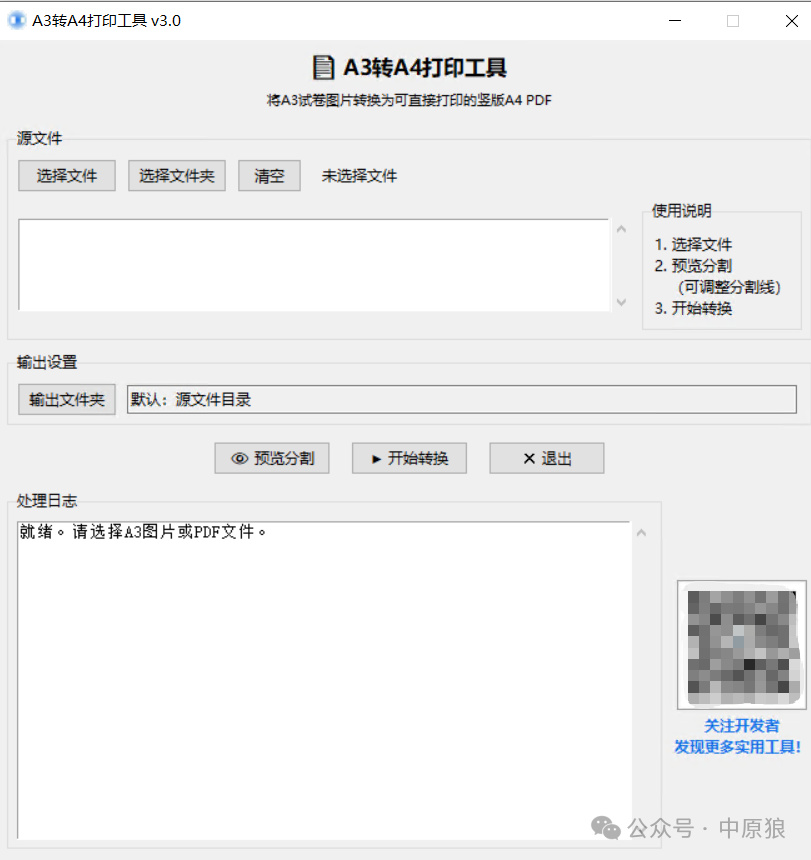Click the note (可调整分割线)
Viewport: 811px width, 860px height.
(729, 287)
